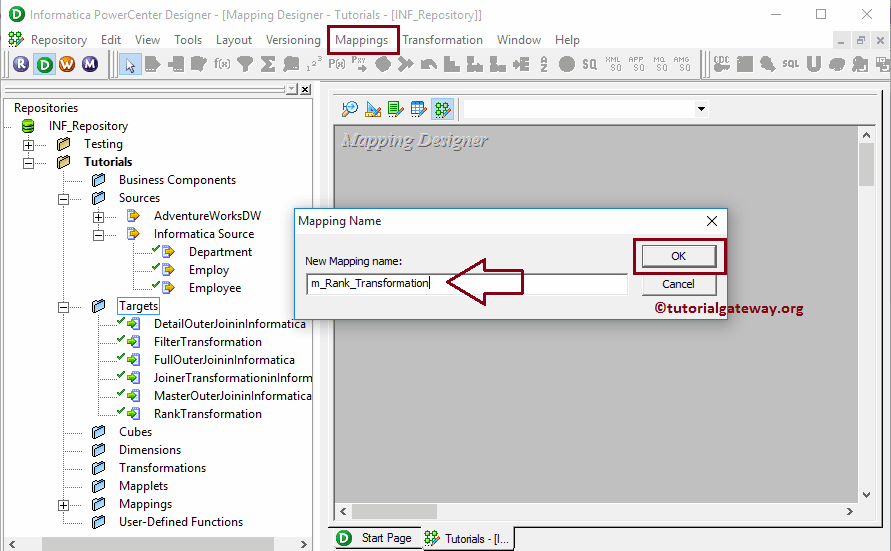This screenshot has width=891, height=551.
Task: Click the Aggregator sigma transformation icon
Action: pyautogui.click(x=268, y=64)
